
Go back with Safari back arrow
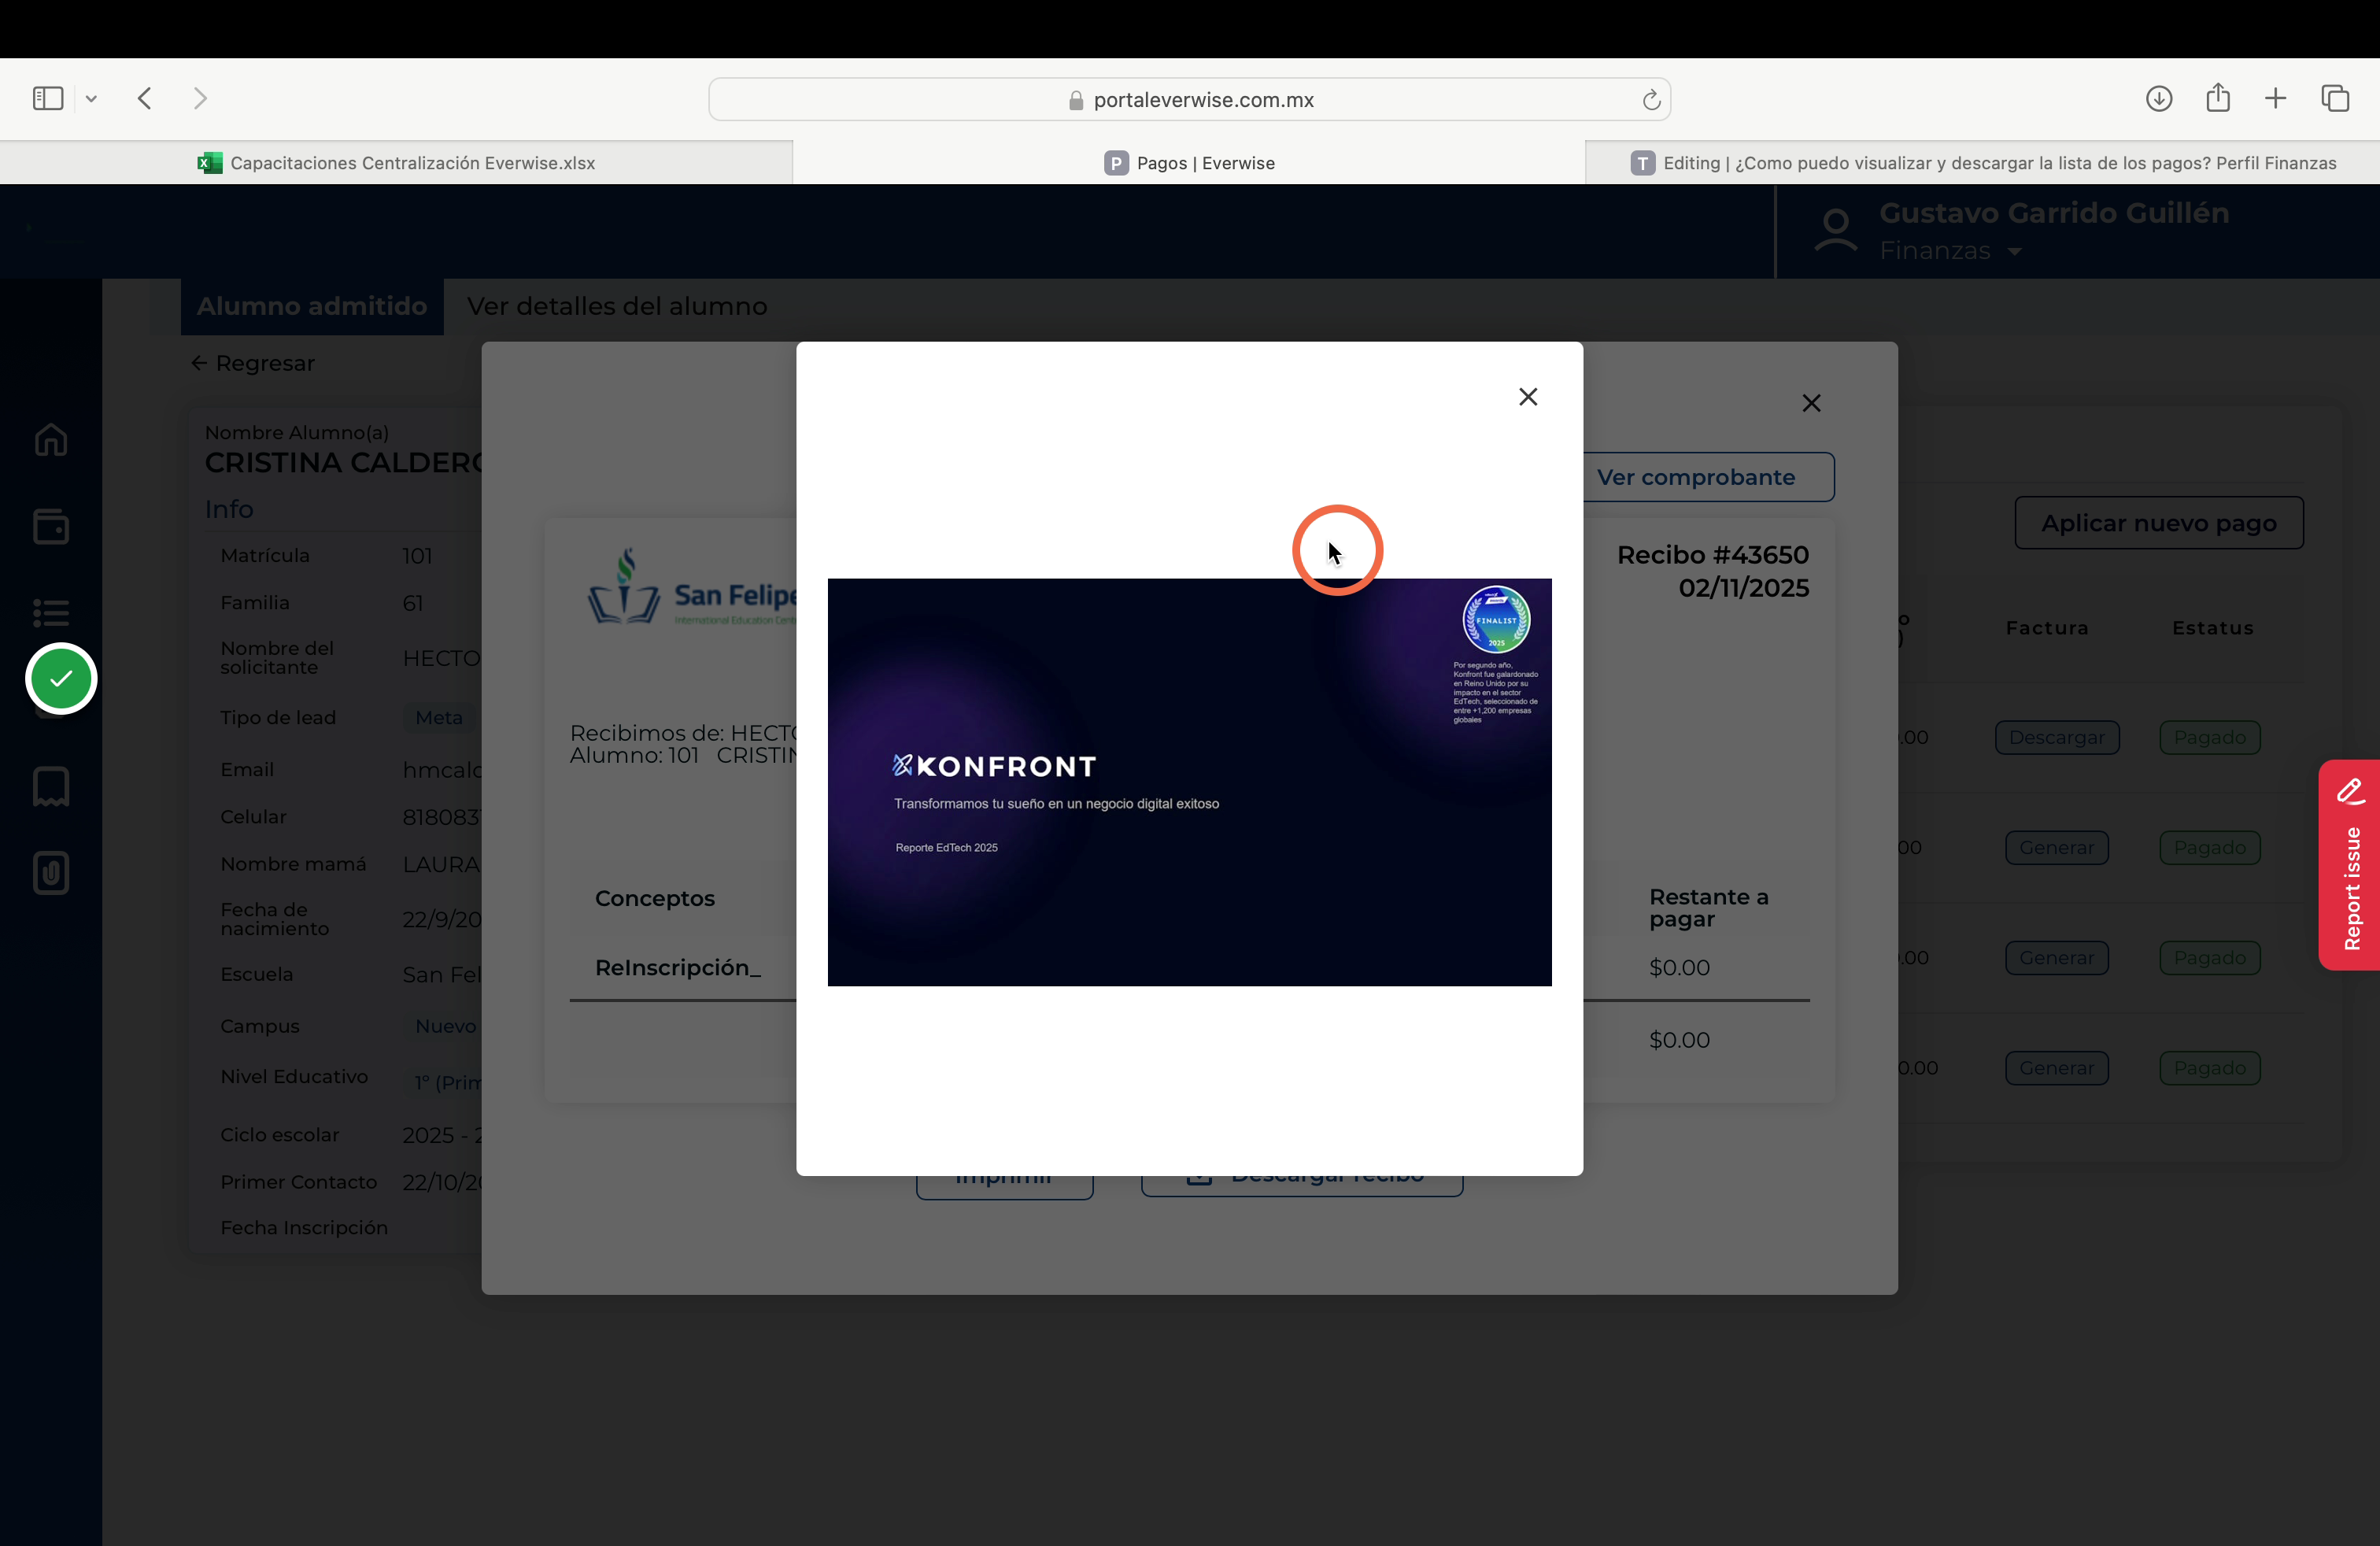145,98
